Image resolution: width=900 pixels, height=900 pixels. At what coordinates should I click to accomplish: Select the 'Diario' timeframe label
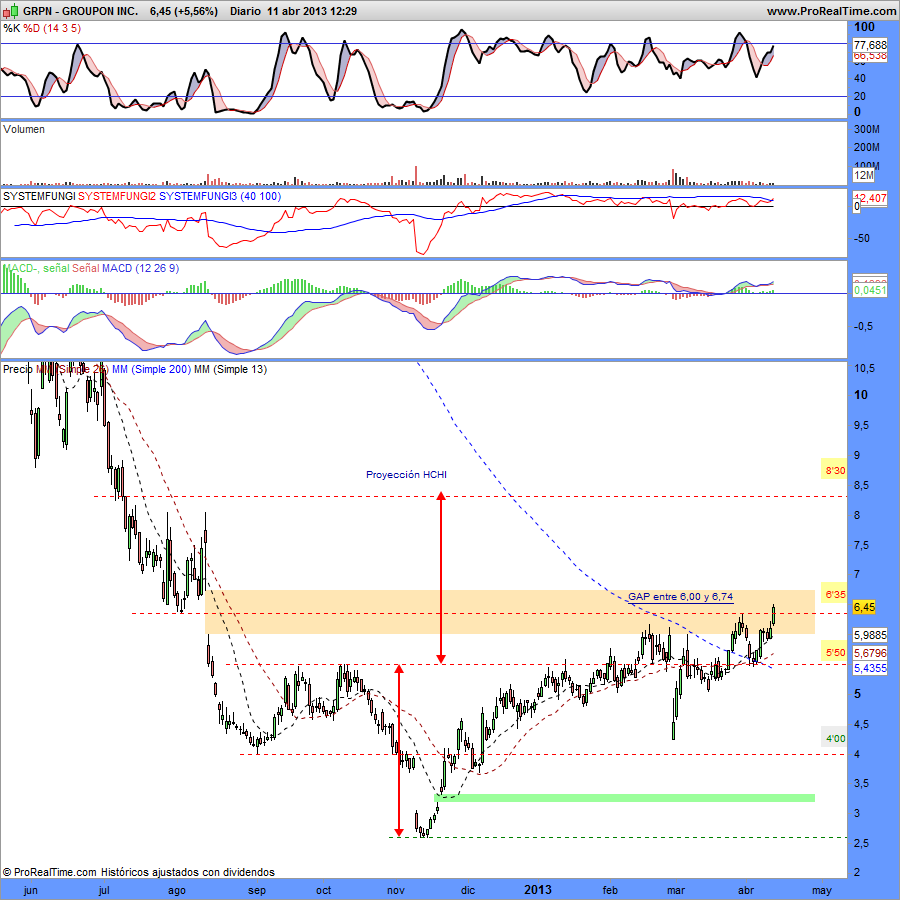click(245, 11)
